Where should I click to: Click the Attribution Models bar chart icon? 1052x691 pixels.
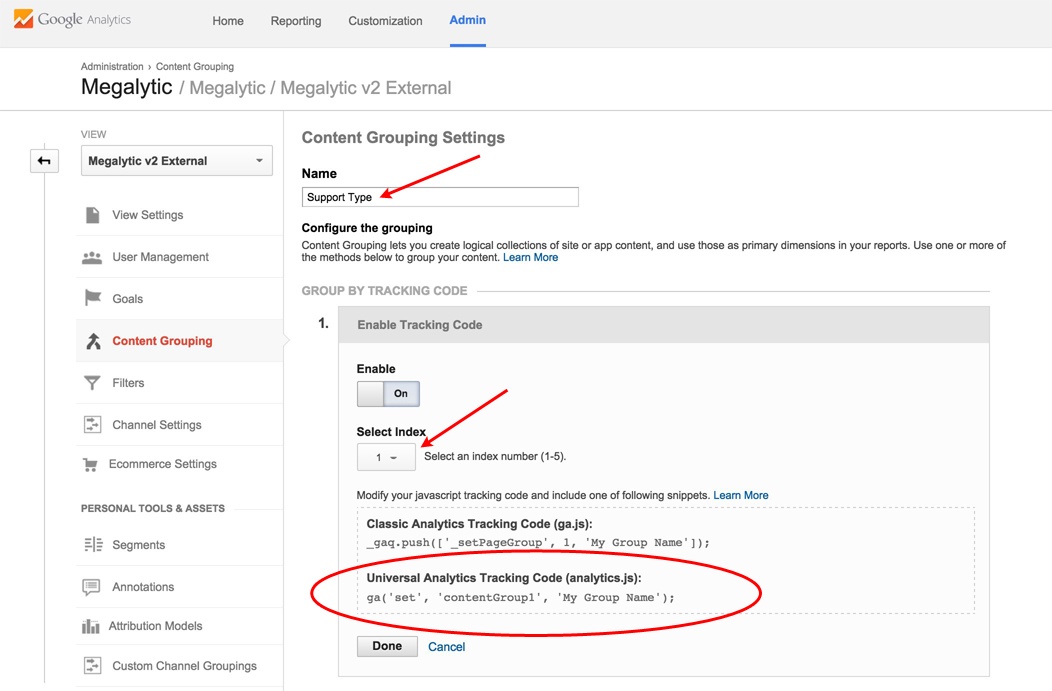click(x=92, y=626)
